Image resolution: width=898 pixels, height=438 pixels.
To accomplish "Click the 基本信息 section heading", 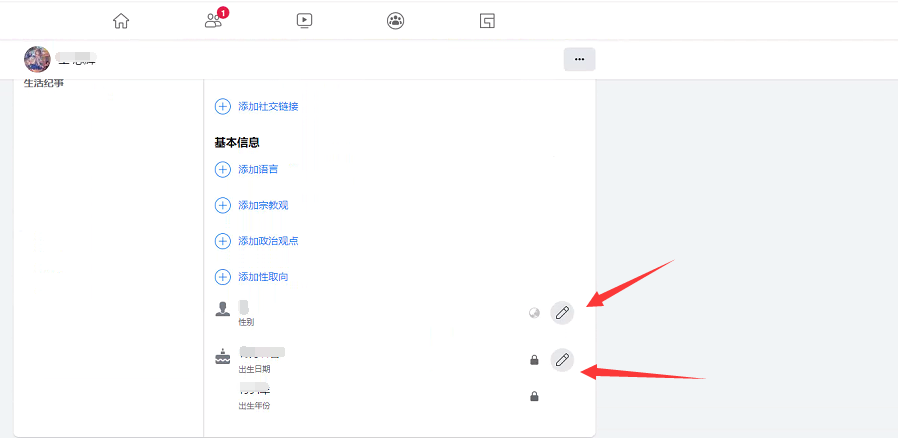I will [x=237, y=143].
